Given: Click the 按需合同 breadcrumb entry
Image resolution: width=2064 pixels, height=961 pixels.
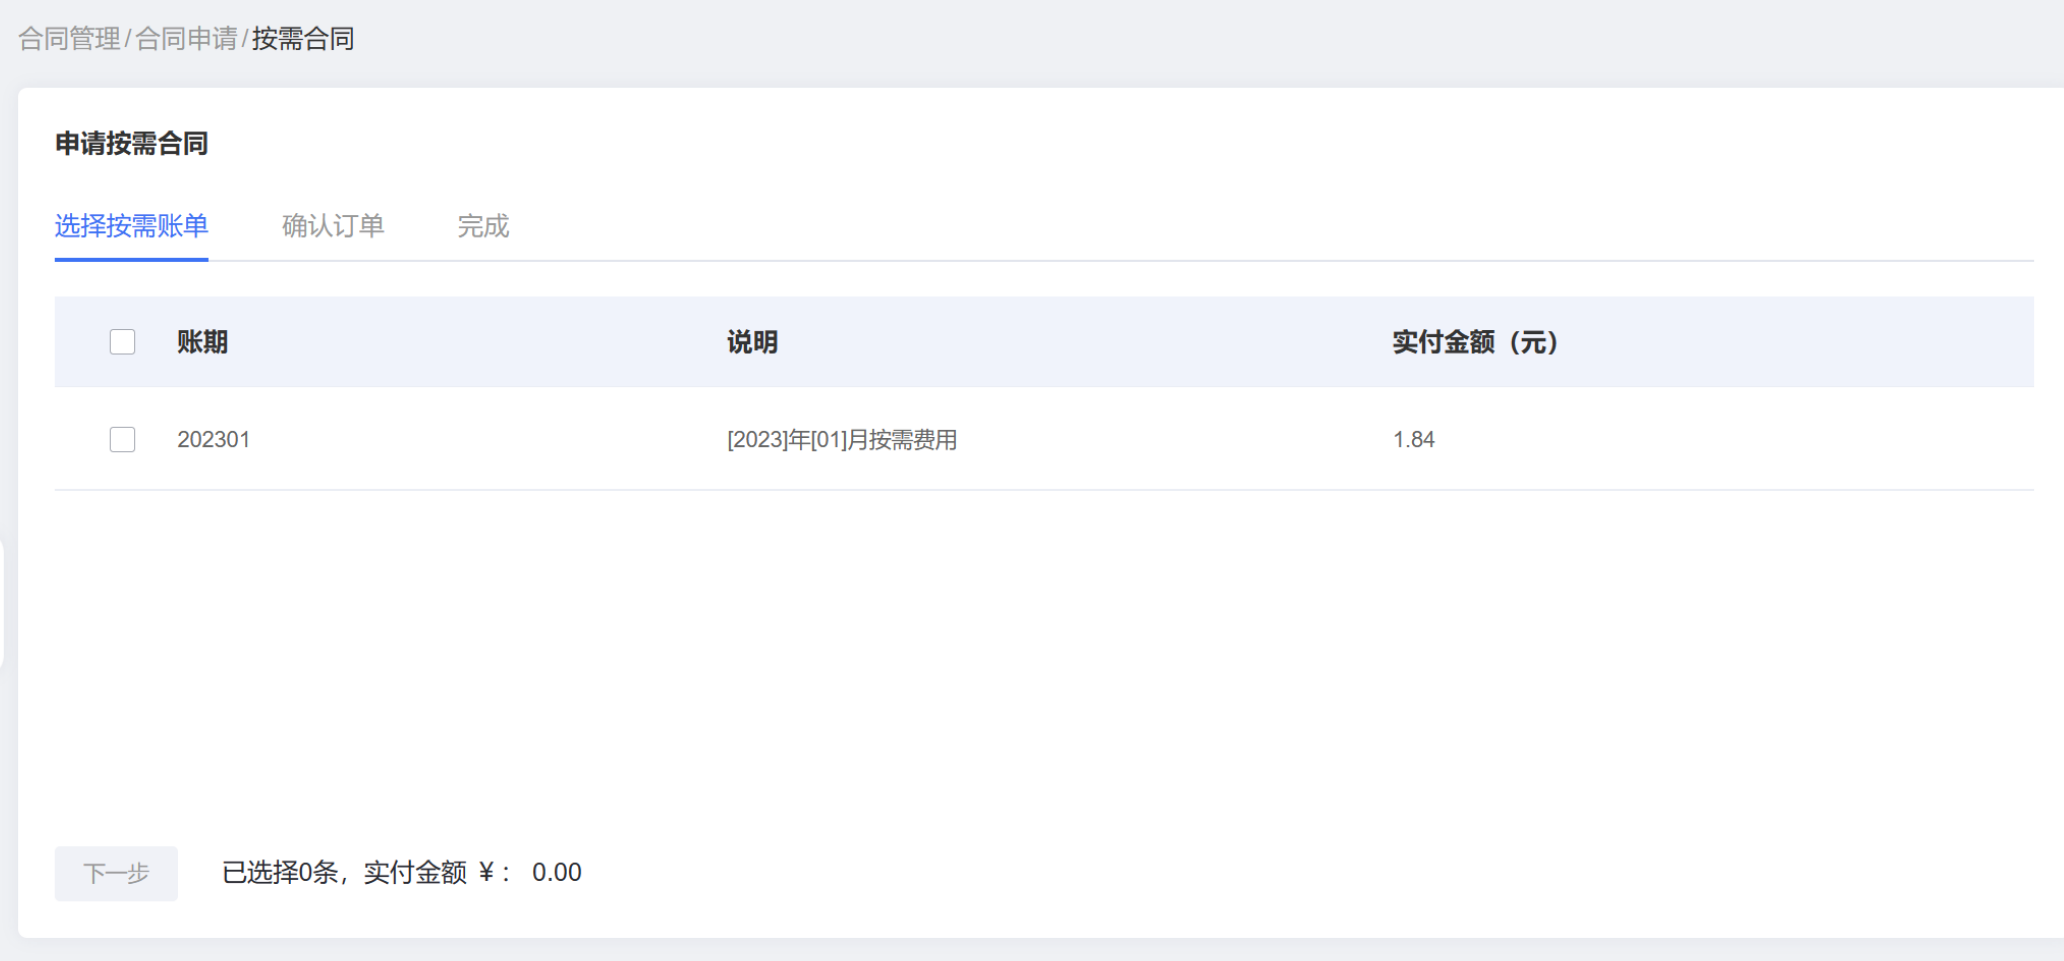Looking at the screenshot, I should point(304,39).
